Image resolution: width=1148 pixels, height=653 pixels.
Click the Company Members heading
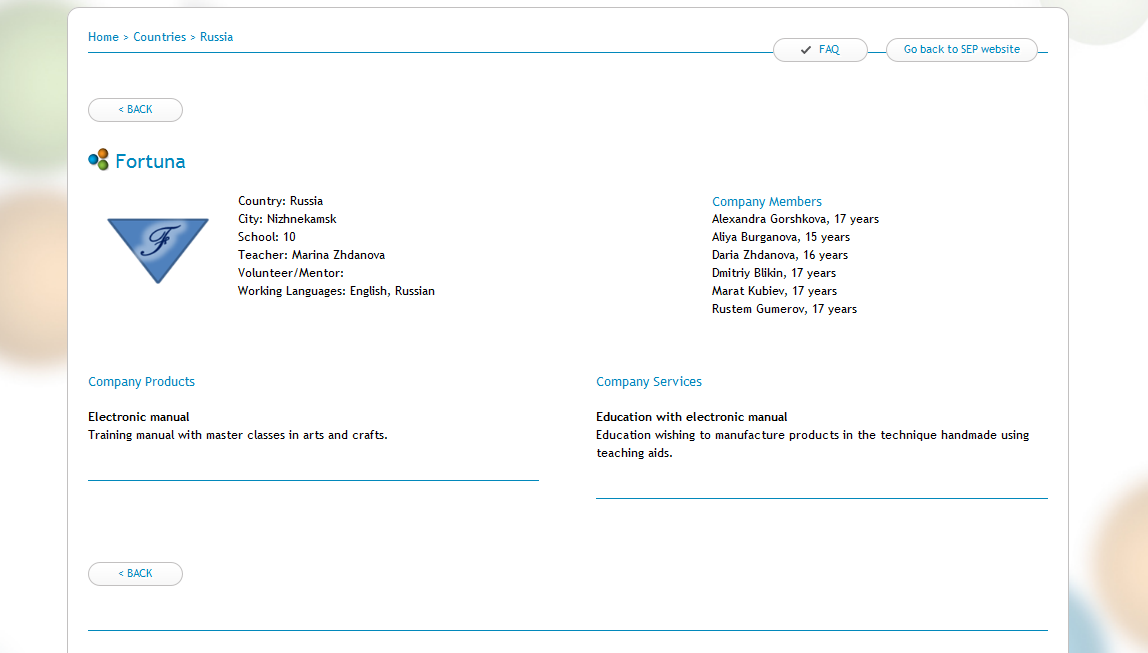tap(767, 202)
